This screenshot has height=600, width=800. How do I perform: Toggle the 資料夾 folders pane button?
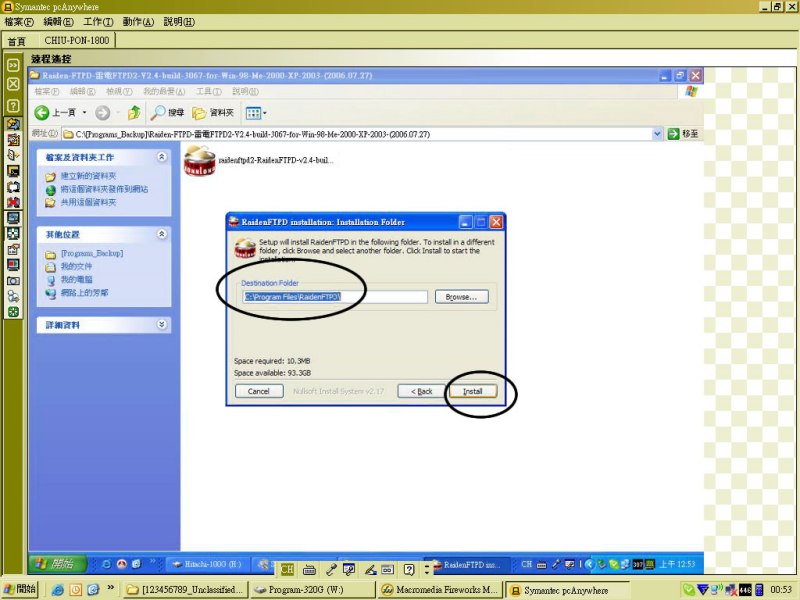coord(213,112)
